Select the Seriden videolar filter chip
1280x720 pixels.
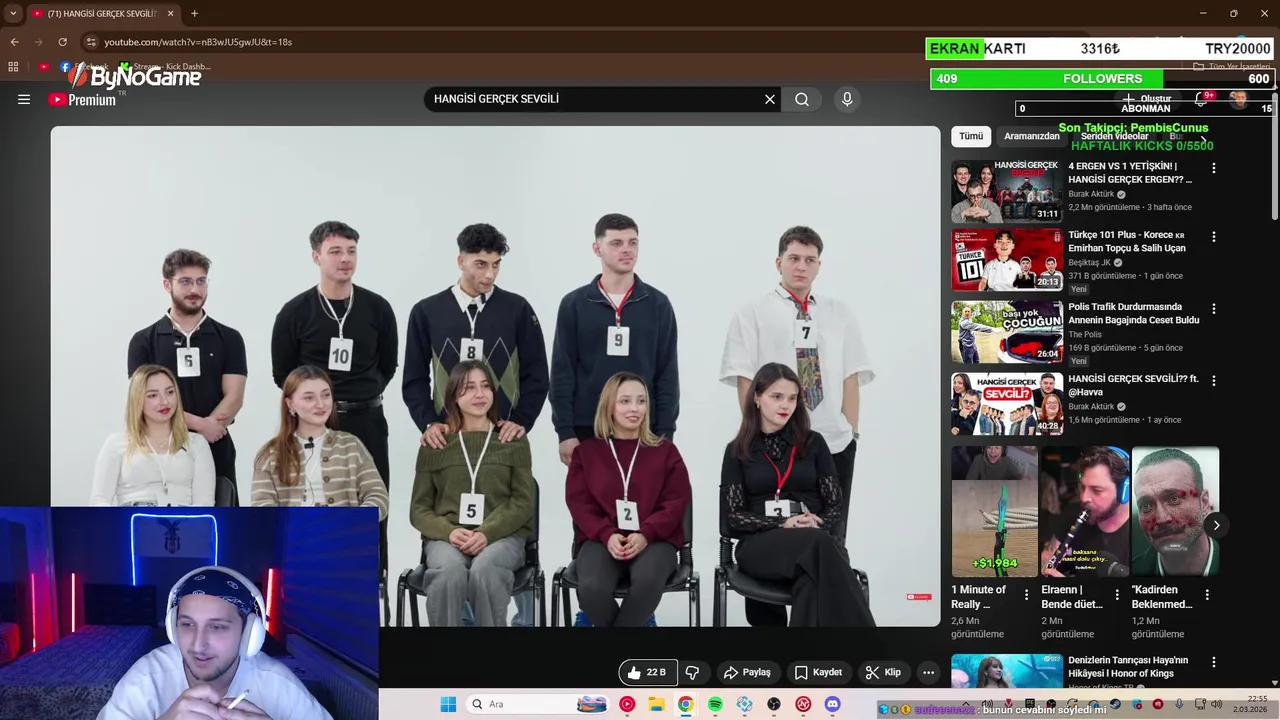pos(1114,136)
